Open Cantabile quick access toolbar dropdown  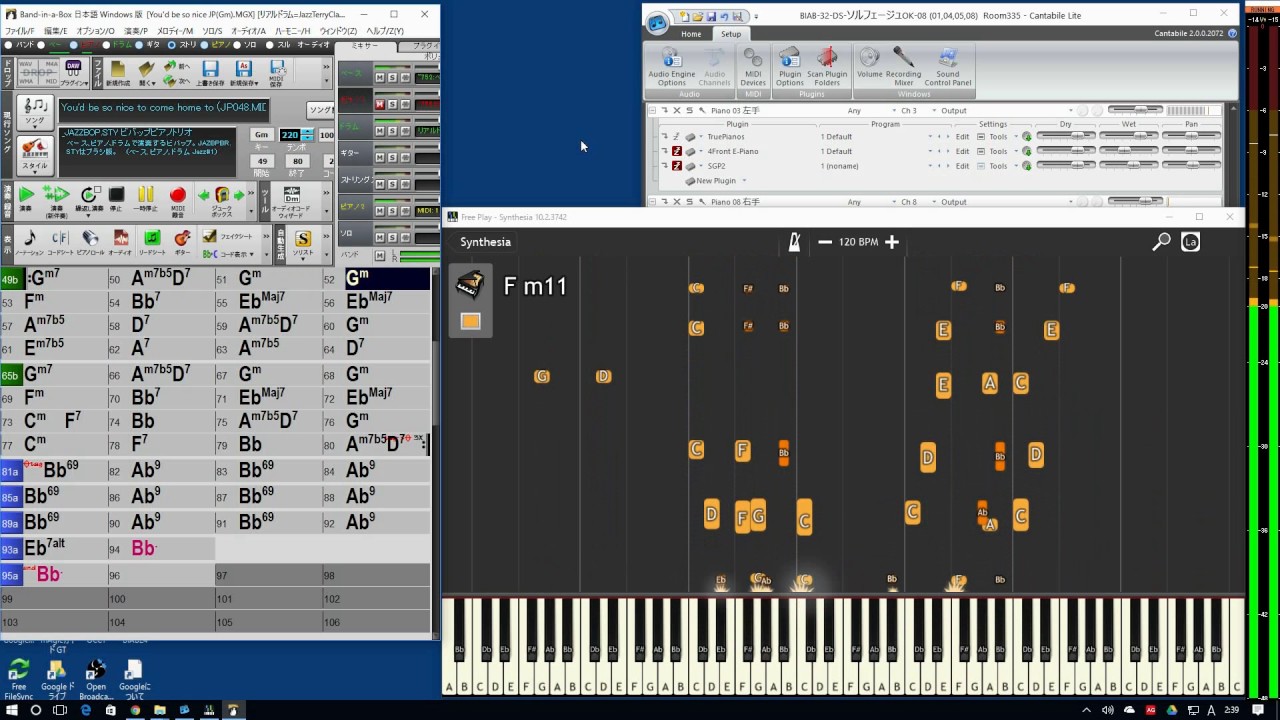757,17
